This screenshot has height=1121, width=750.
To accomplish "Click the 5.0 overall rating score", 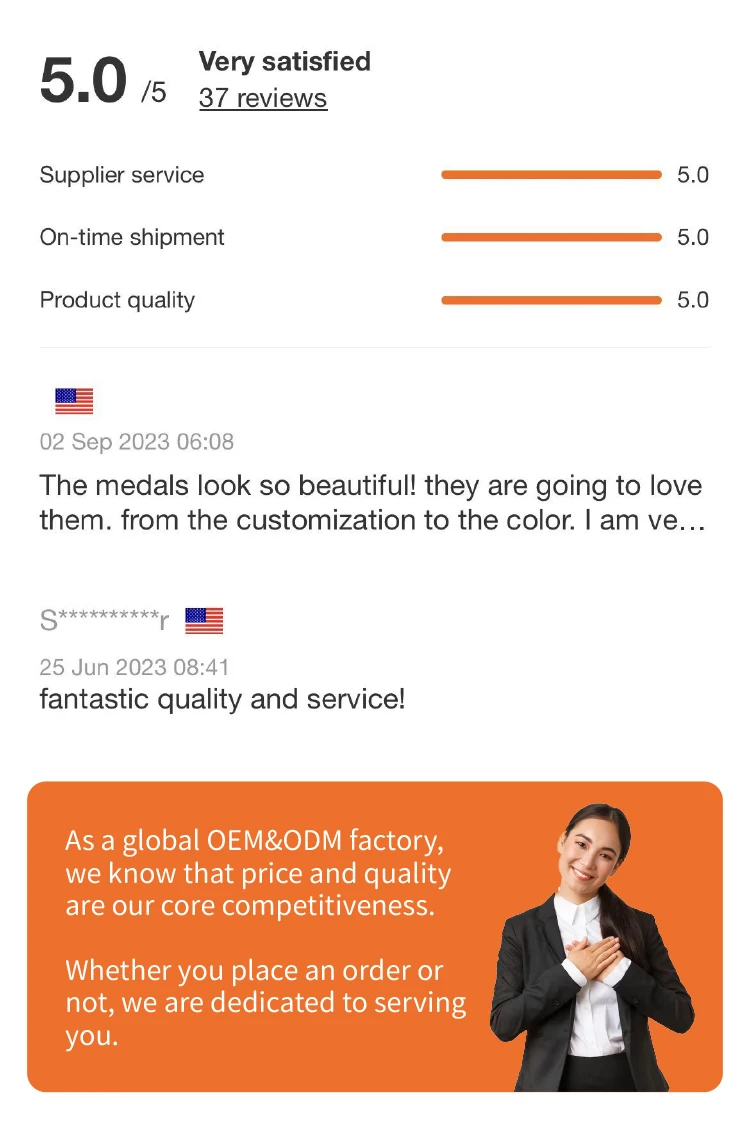I will click(x=84, y=82).
